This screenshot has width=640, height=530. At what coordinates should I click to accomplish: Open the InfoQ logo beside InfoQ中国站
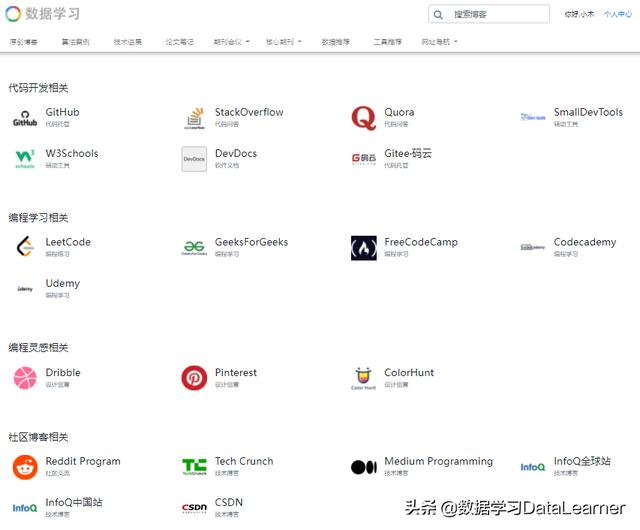tap(25, 508)
